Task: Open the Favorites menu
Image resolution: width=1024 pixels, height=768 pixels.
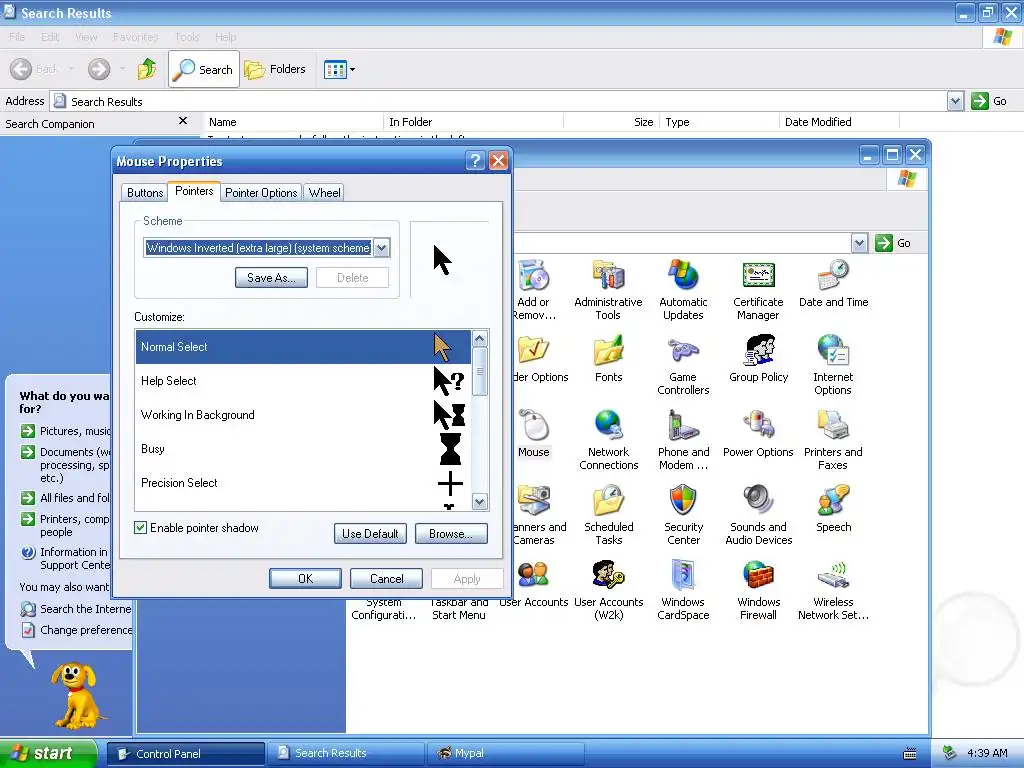Action: click(135, 37)
